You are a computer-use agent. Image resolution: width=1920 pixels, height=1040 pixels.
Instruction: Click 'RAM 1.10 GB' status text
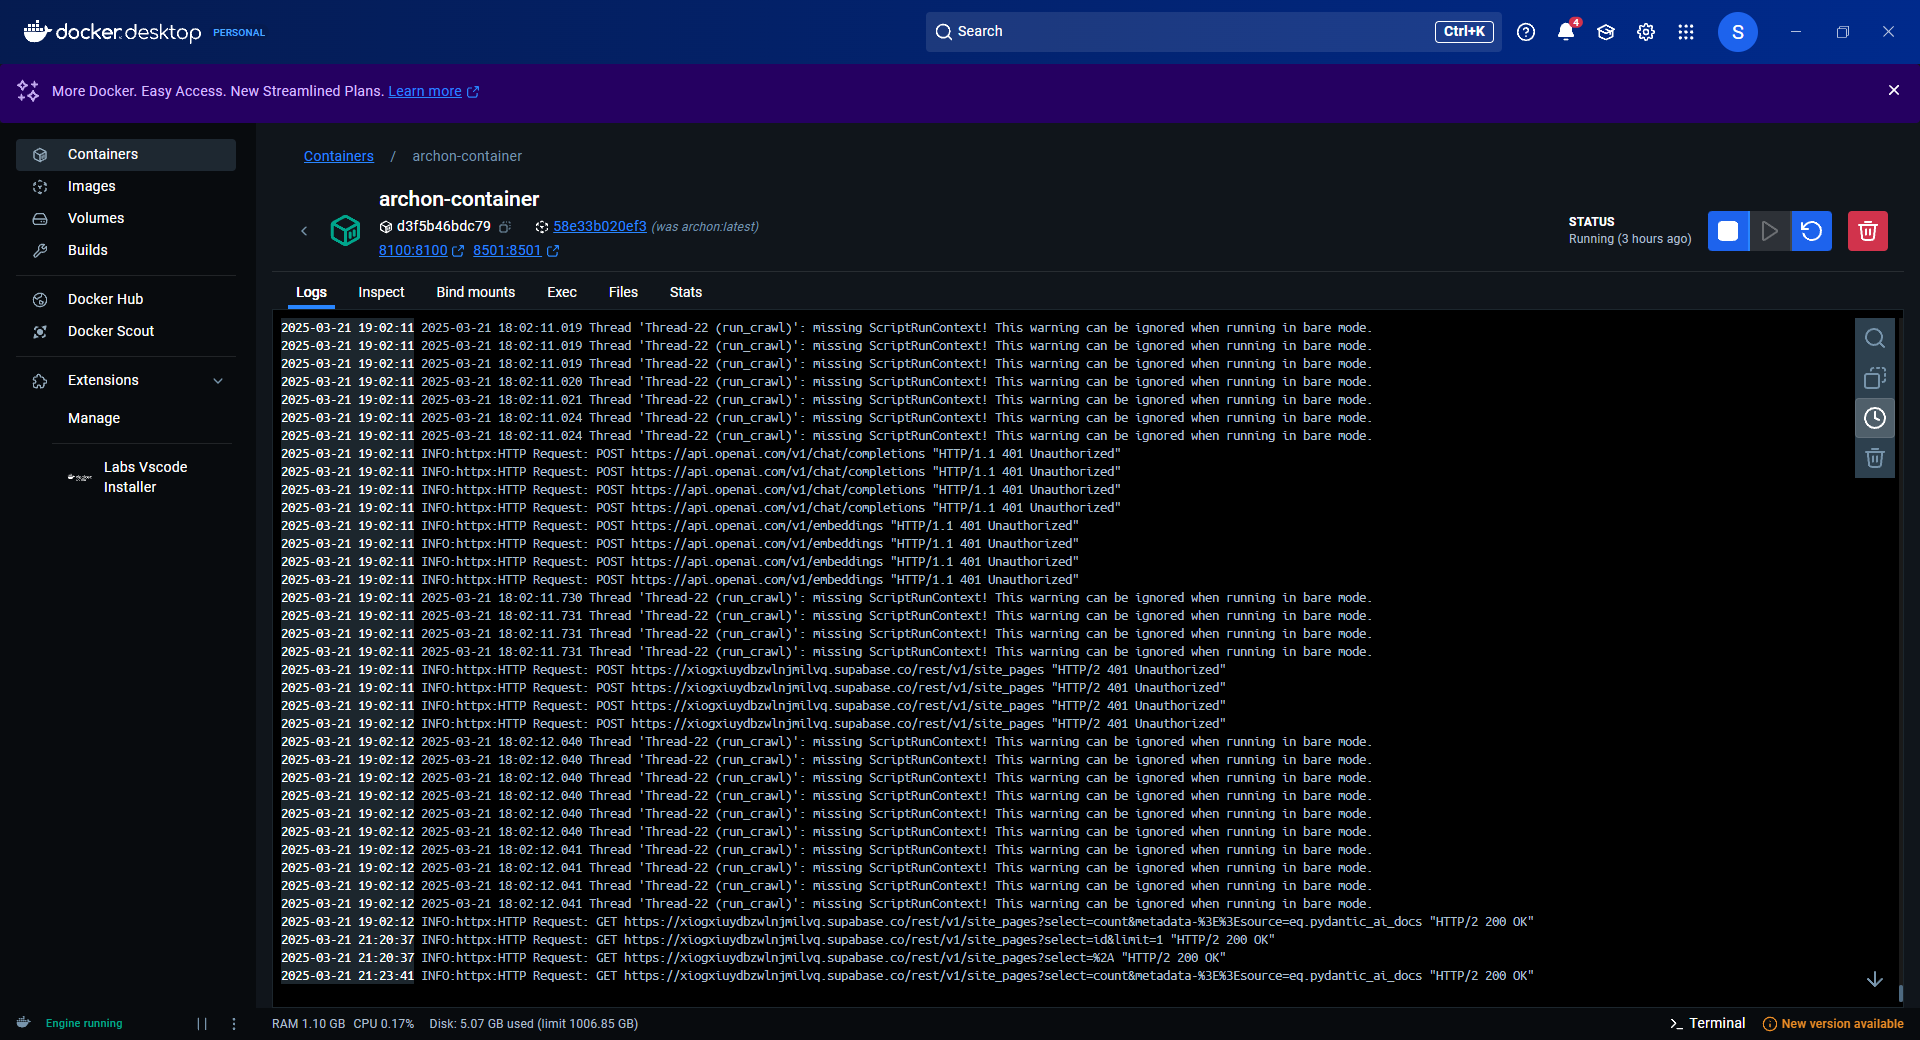(308, 1024)
